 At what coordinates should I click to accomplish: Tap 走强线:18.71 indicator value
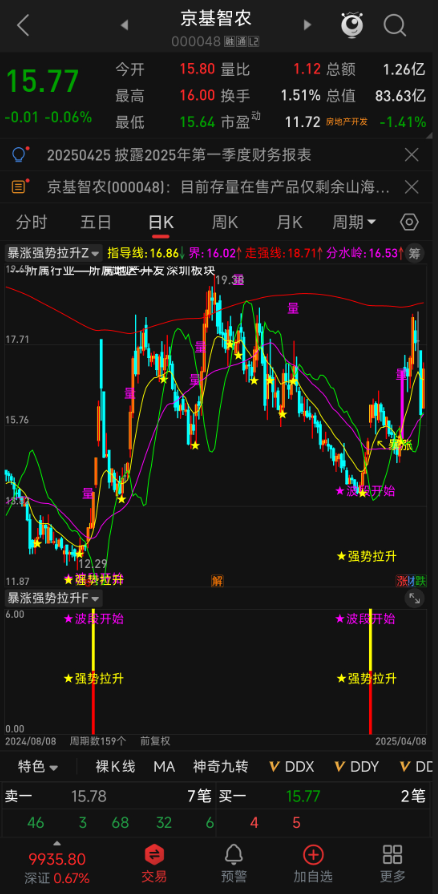click(282, 253)
